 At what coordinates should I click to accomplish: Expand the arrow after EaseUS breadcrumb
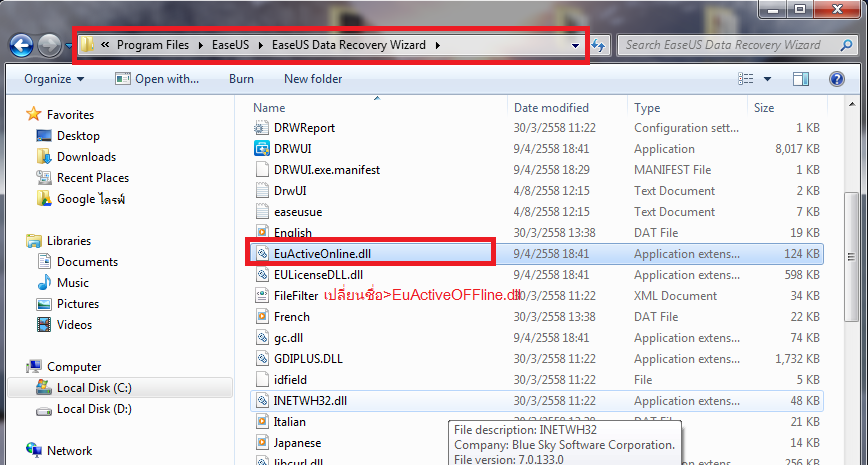[260, 45]
